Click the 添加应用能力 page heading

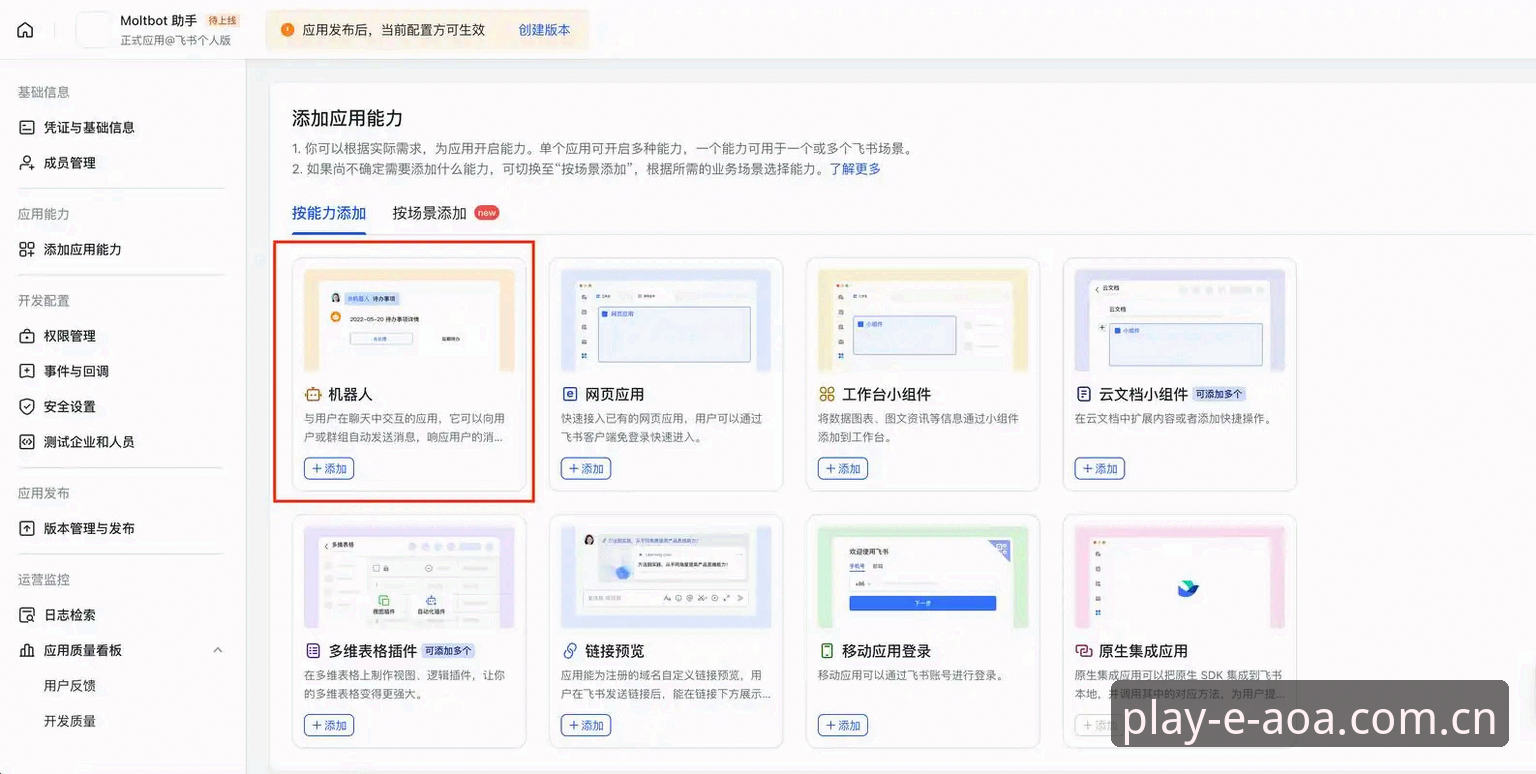coord(347,118)
